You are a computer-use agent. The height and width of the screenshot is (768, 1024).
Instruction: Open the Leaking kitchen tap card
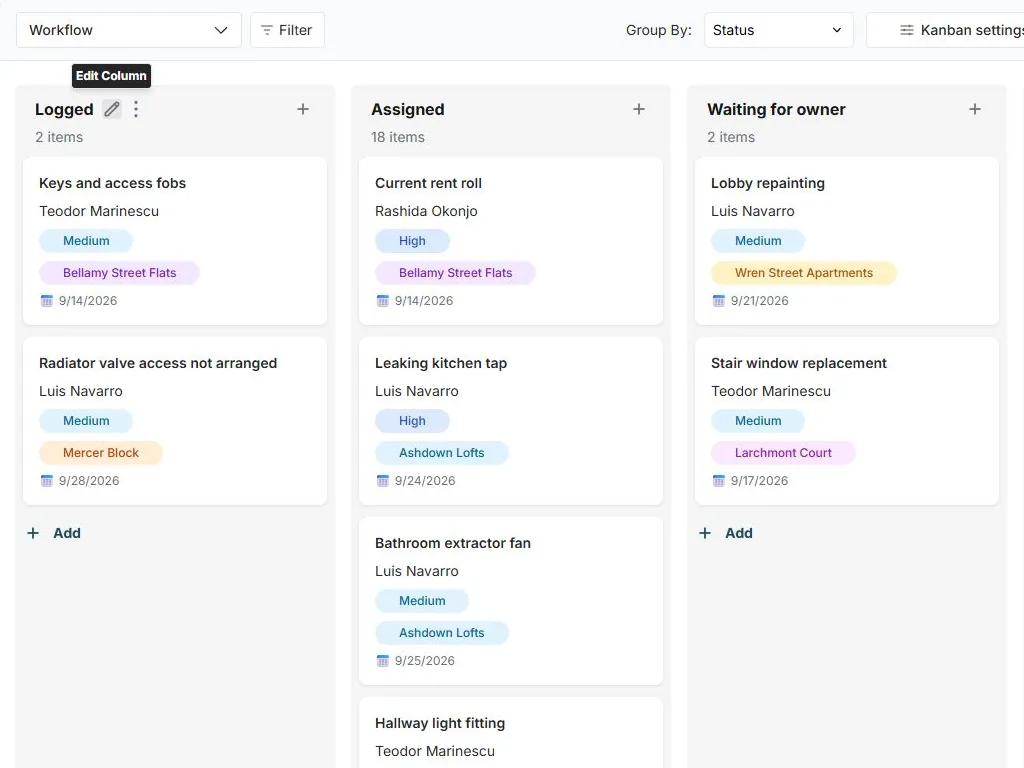coord(511,421)
